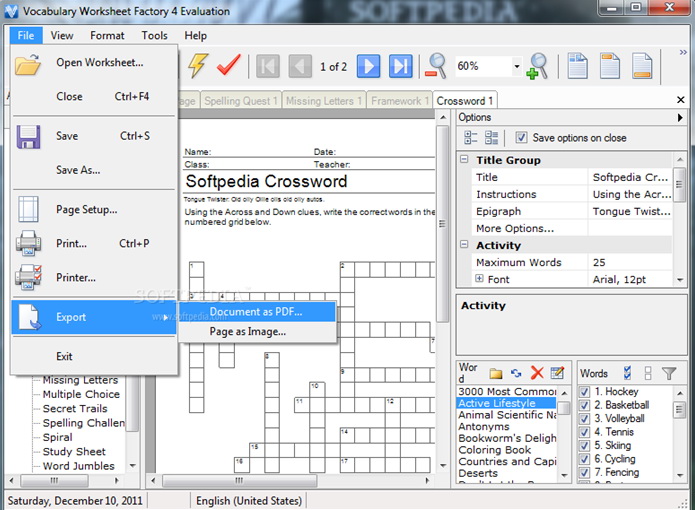The width and height of the screenshot is (695, 510).
Task: Uncheck the Tennis word checkbox
Action: (x=585, y=432)
